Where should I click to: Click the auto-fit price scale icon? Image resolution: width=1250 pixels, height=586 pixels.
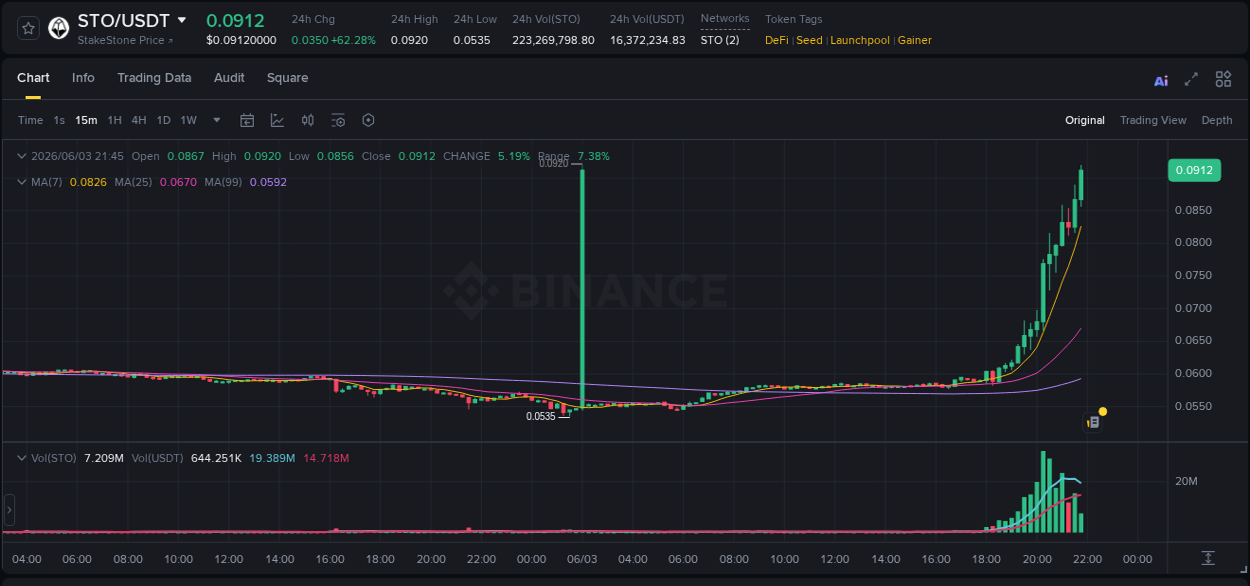click(1208, 558)
